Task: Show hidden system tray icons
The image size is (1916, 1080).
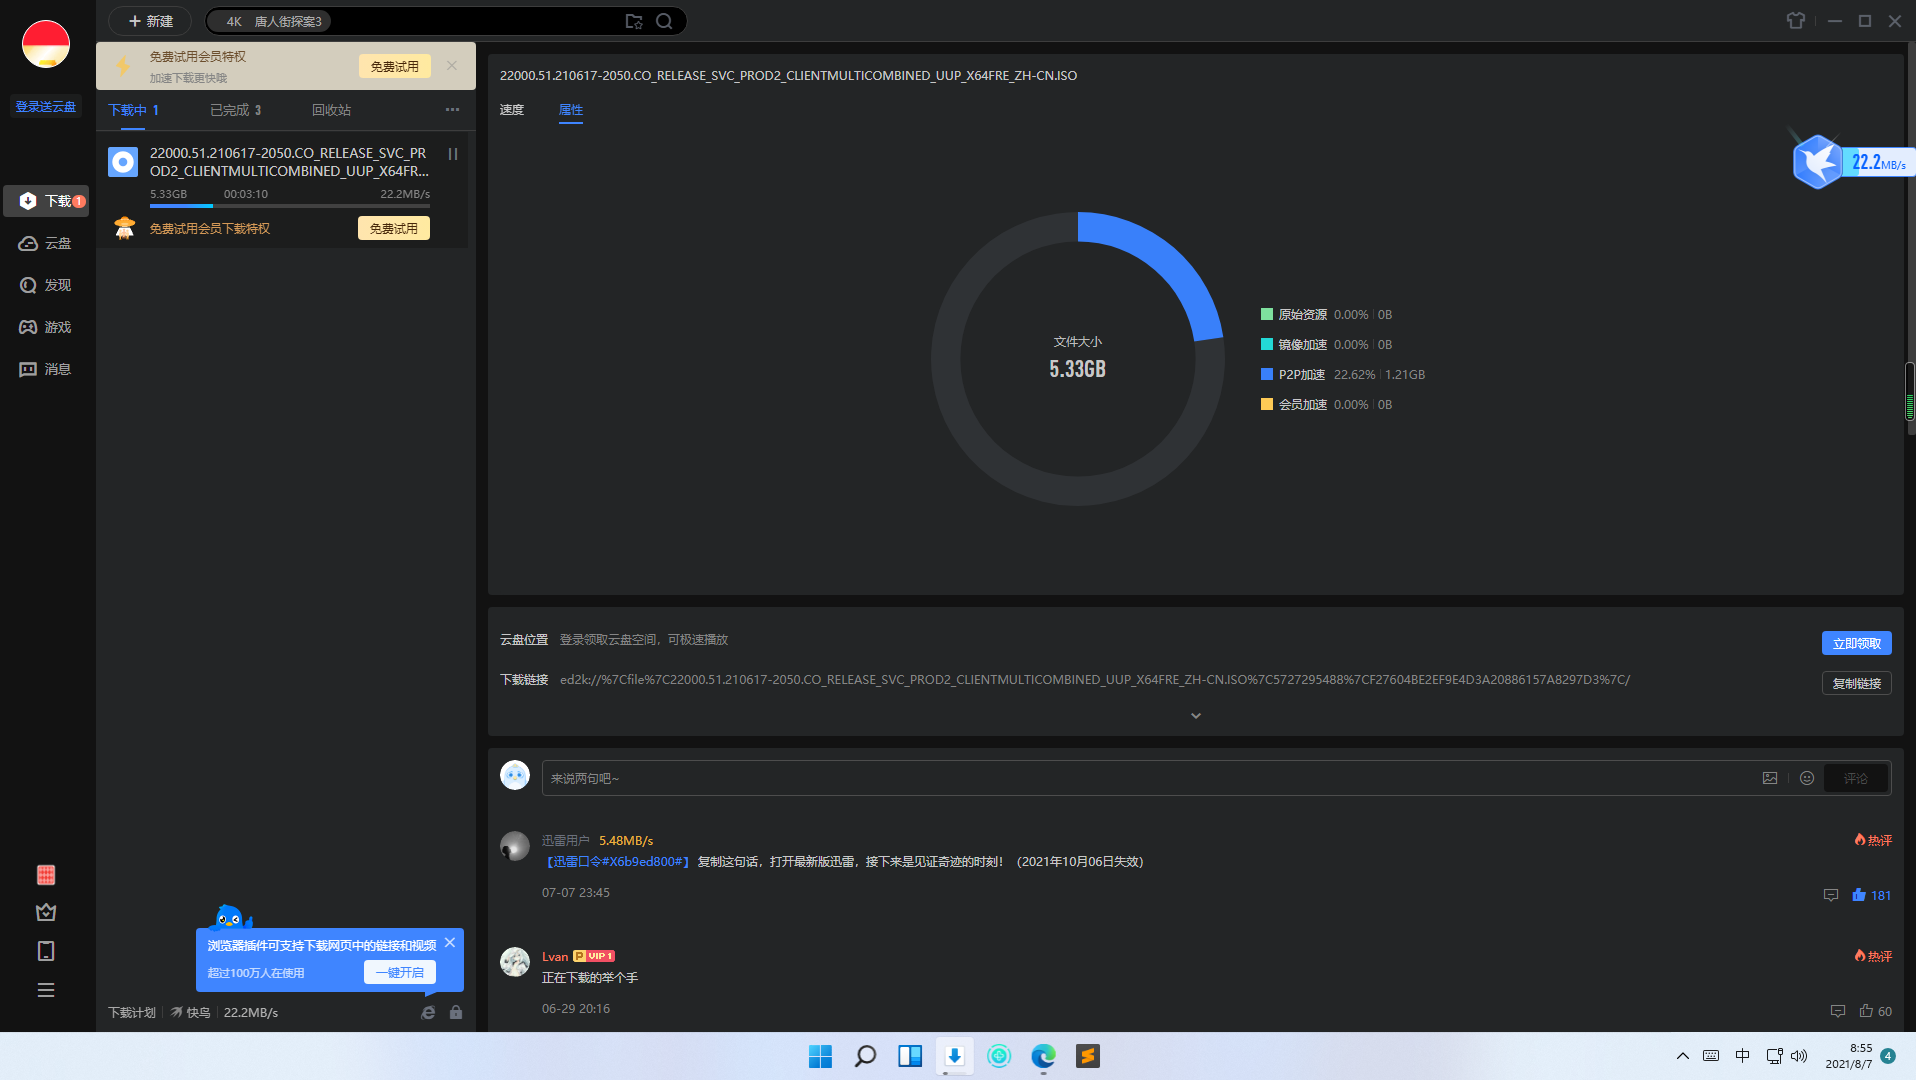Action: 1683,1056
